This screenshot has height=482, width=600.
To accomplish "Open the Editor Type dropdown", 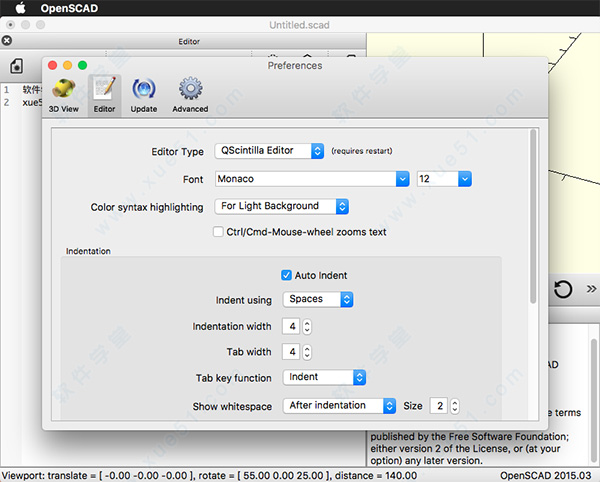I will click(269, 151).
